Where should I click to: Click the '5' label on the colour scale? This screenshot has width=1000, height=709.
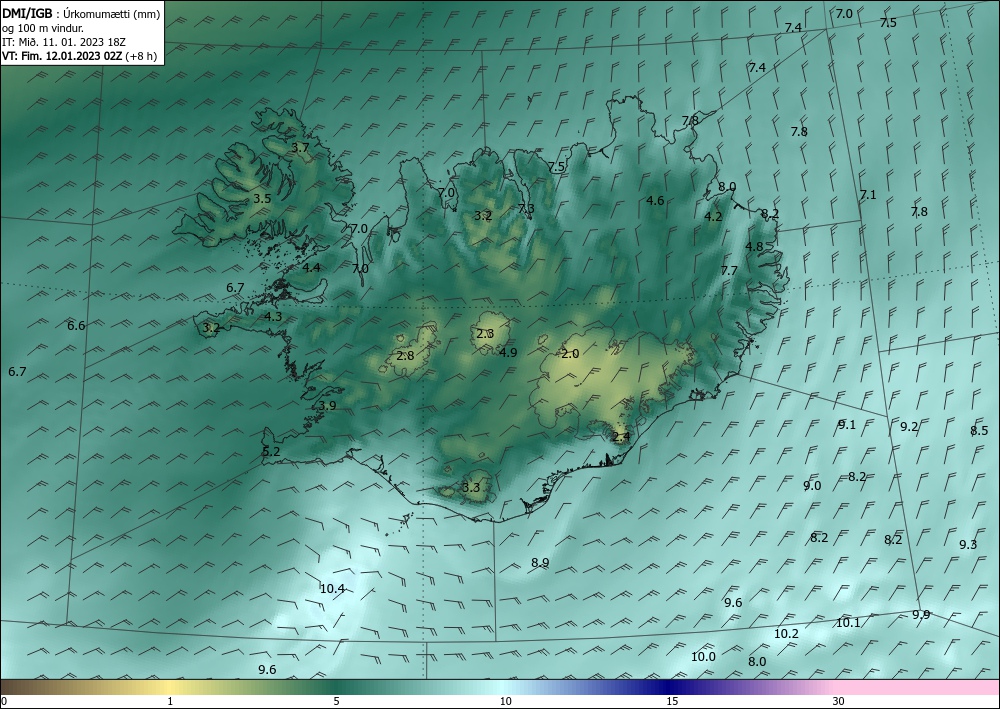pyautogui.click(x=336, y=701)
